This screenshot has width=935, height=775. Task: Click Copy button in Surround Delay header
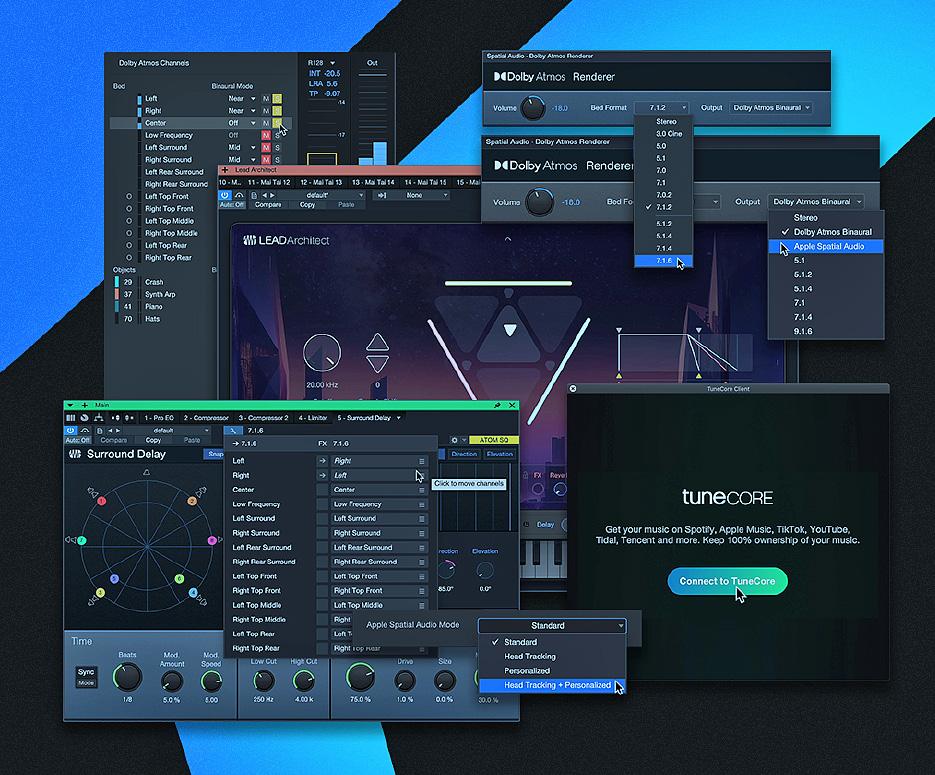tap(153, 441)
